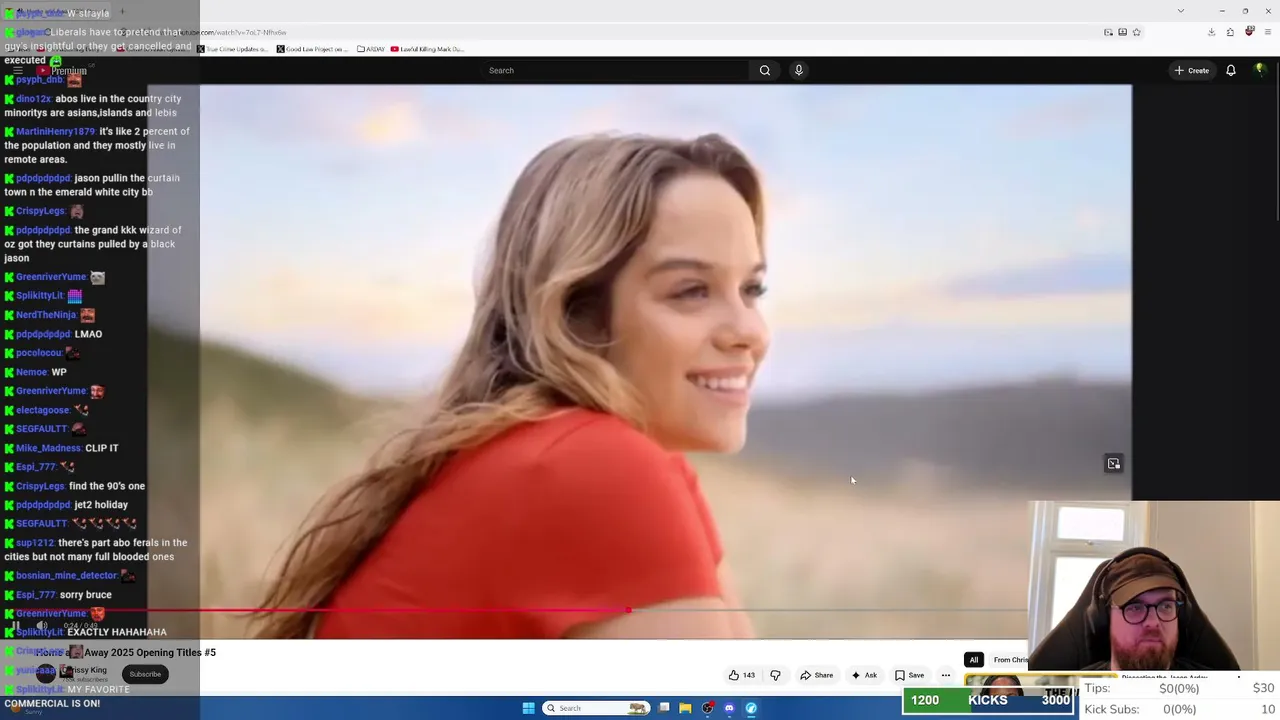1280x720 pixels.
Task: Dislike the video with thumbs-down icon
Action: pyautogui.click(x=775, y=675)
